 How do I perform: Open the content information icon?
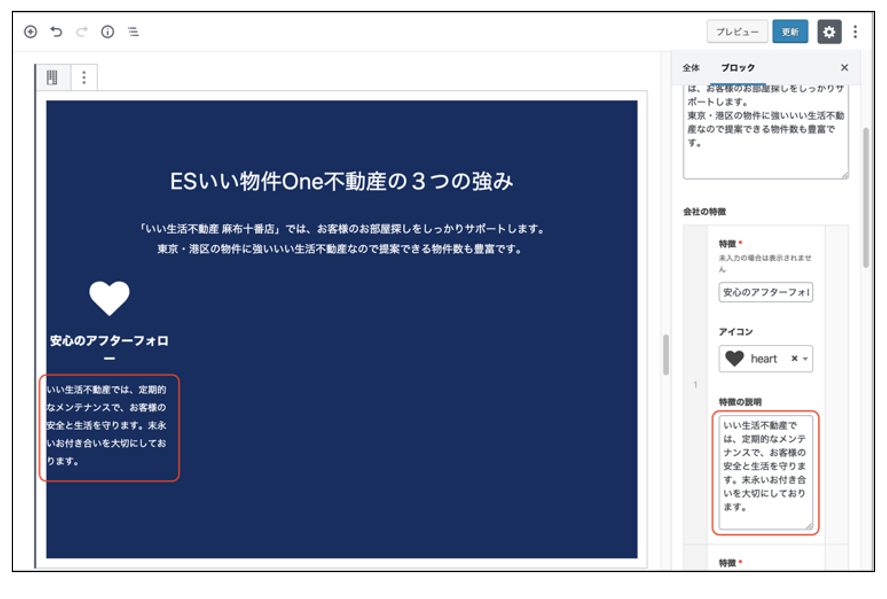108,32
